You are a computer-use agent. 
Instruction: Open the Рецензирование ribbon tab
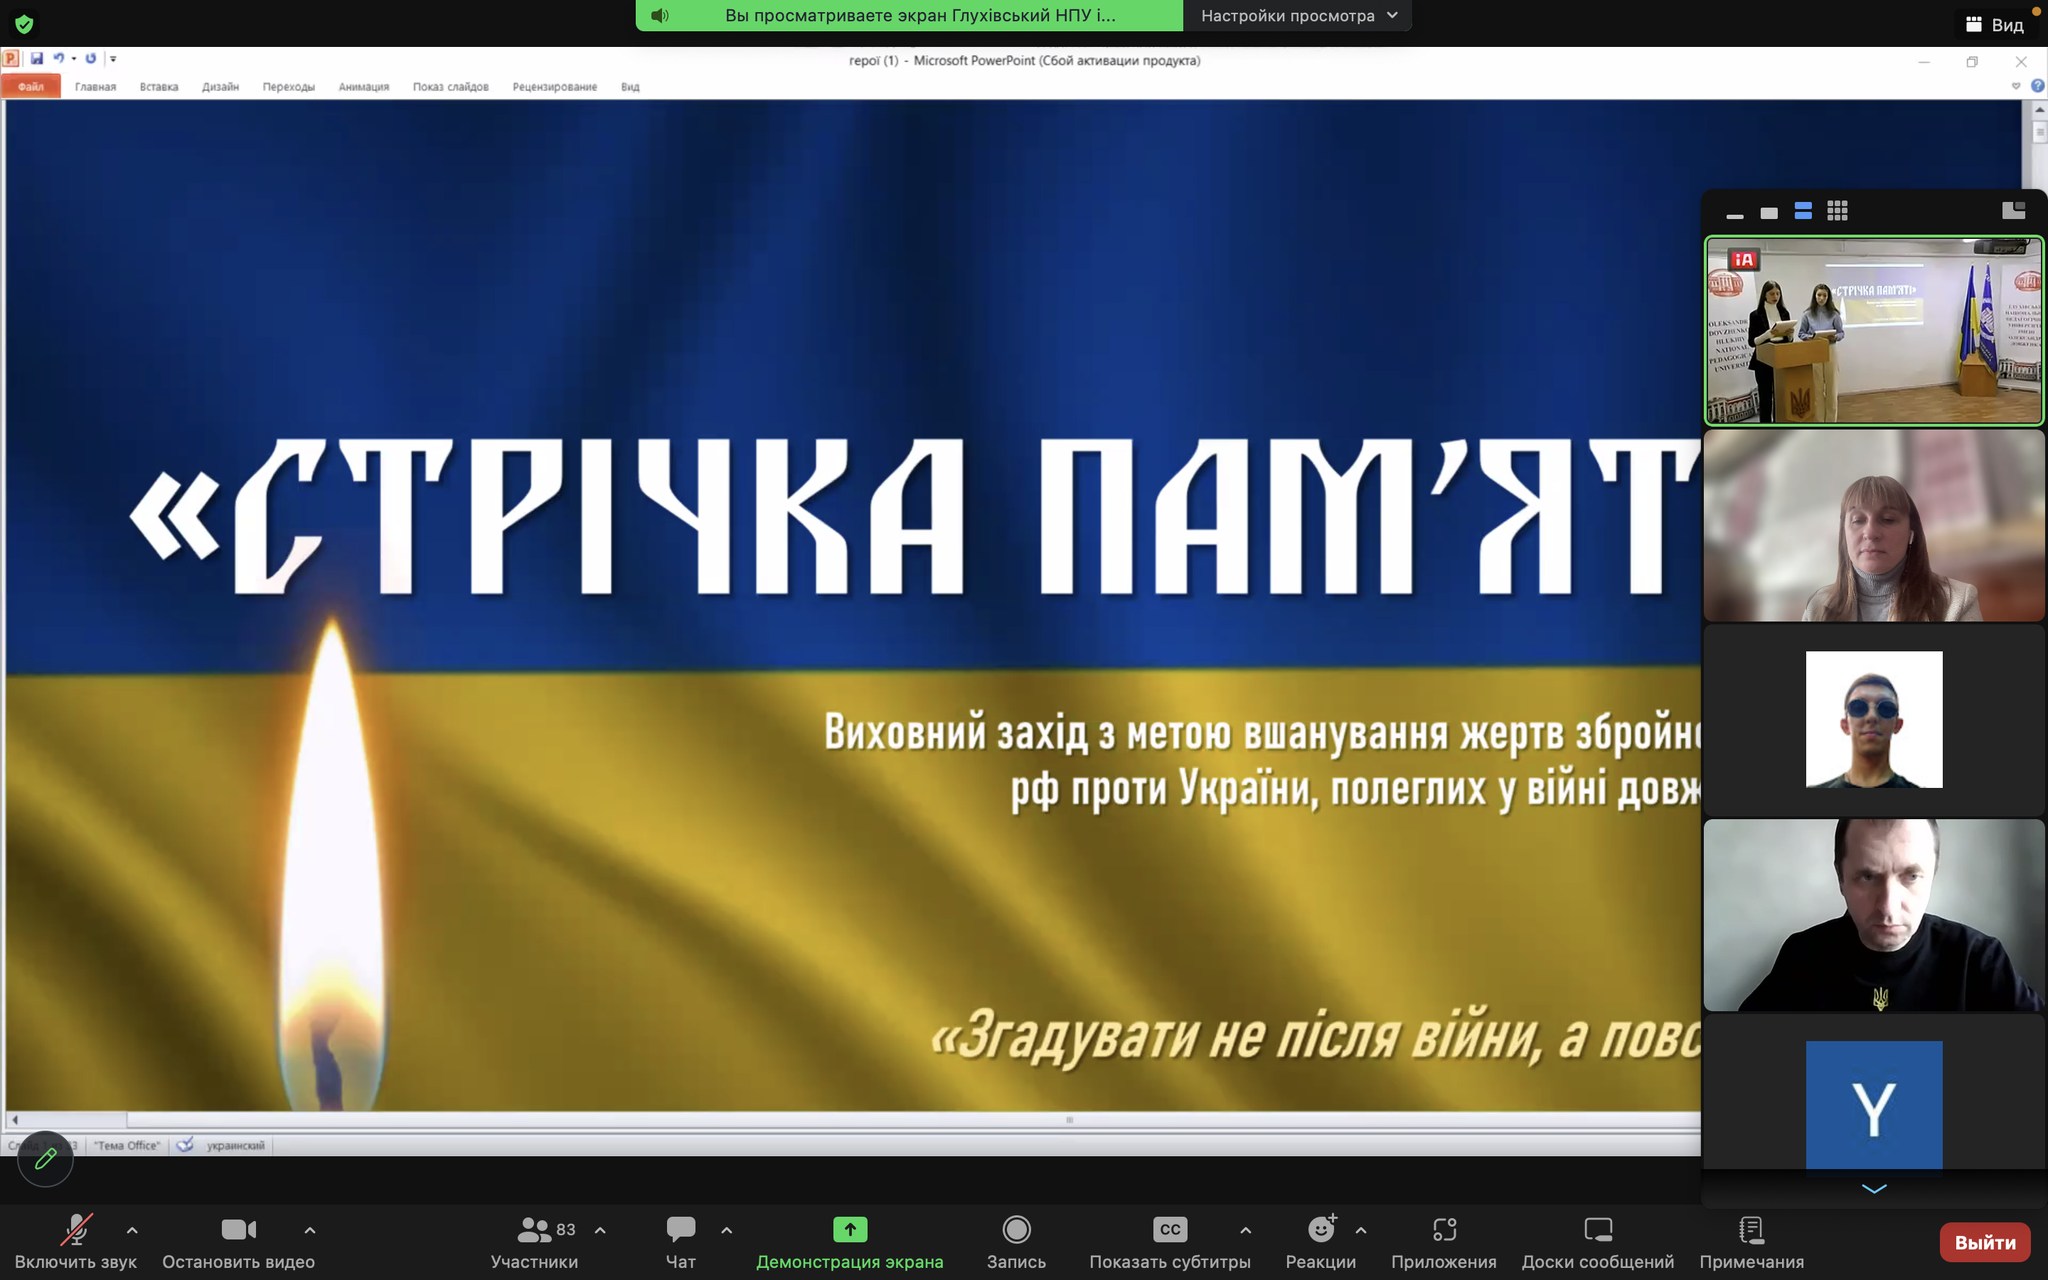tap(555, 87)
